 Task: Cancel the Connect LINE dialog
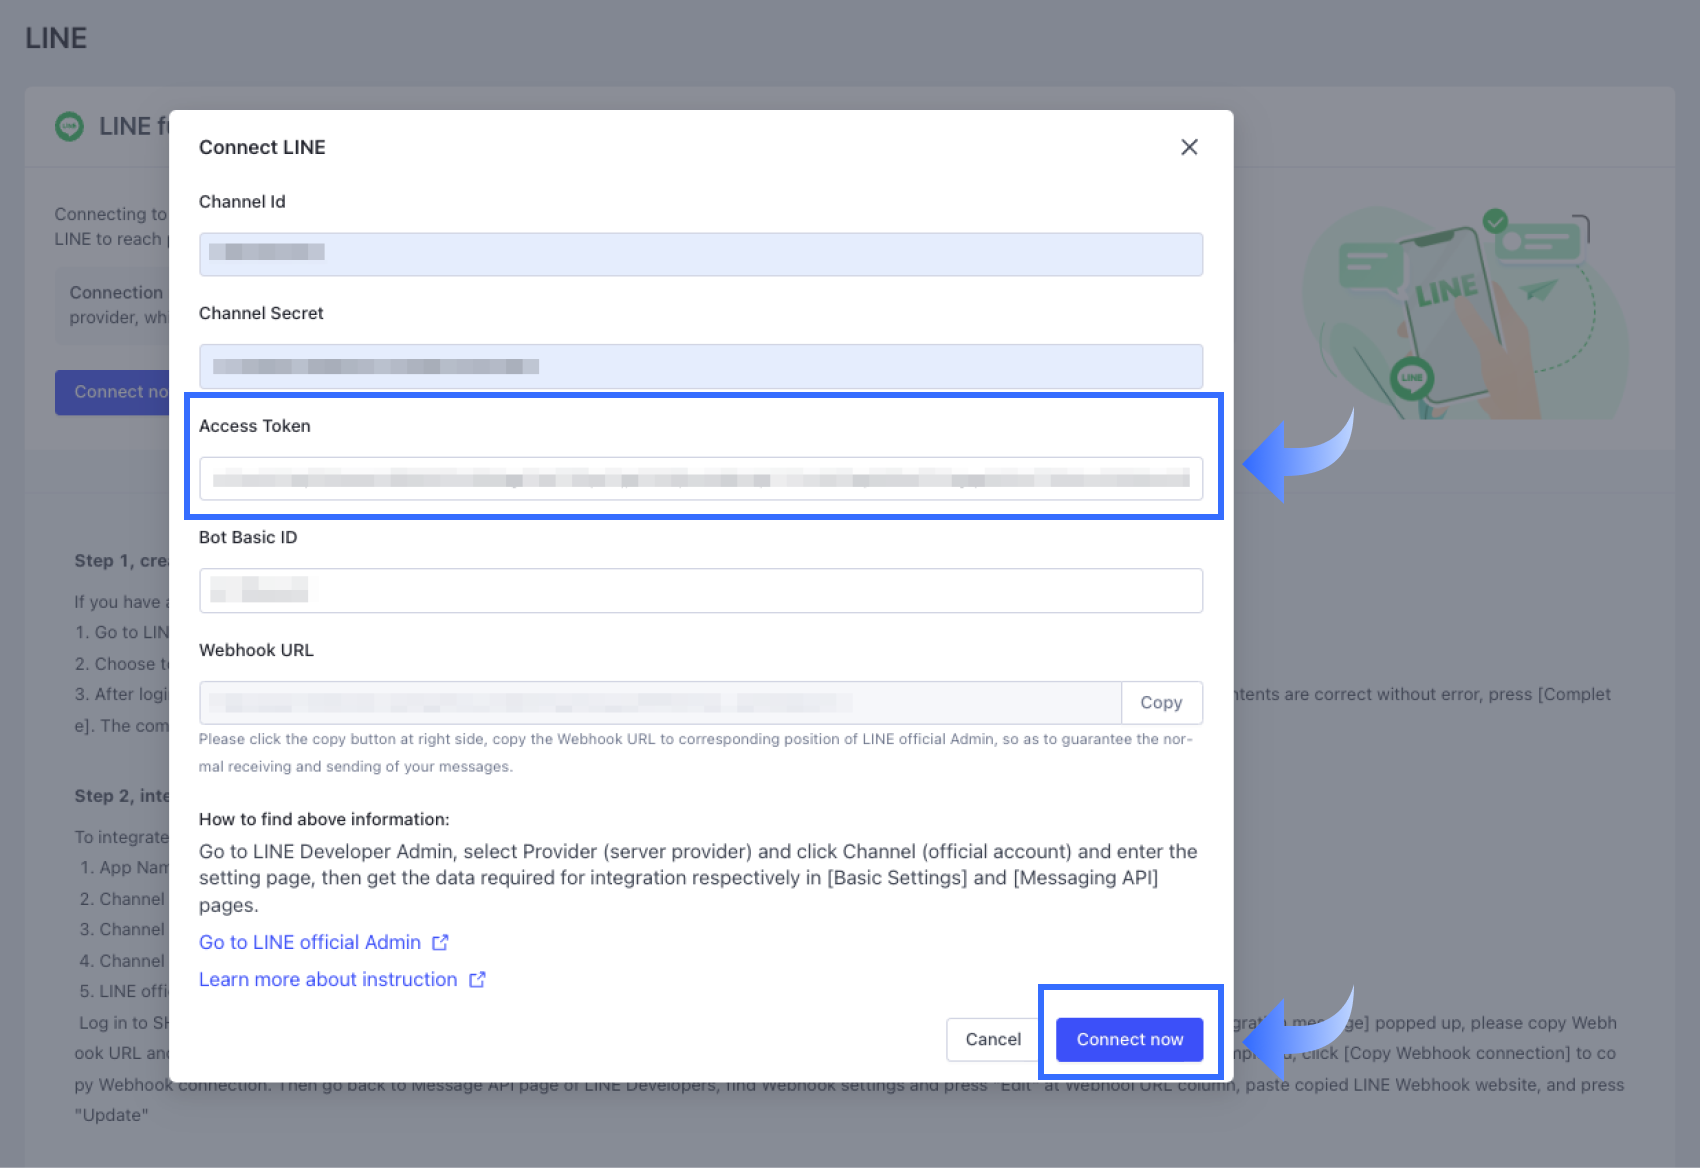[x=993, y=1040]
